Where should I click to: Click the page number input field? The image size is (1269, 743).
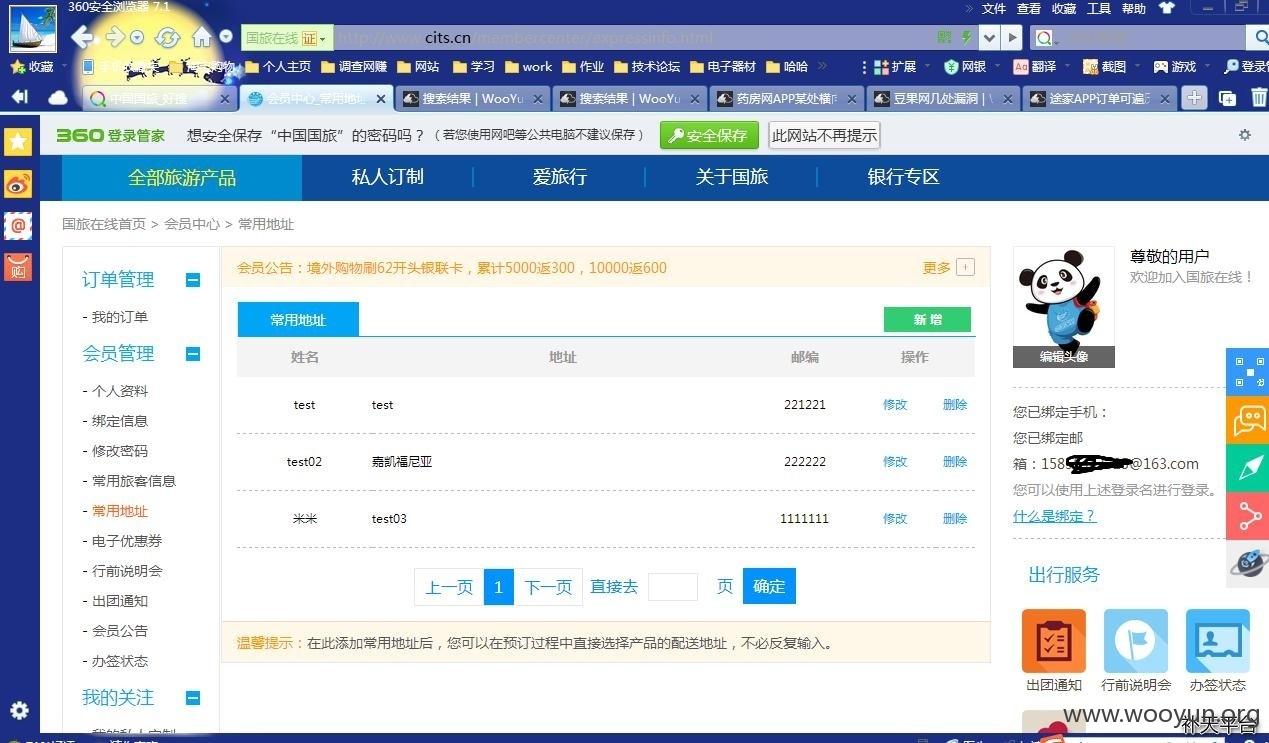click(673, 587)
